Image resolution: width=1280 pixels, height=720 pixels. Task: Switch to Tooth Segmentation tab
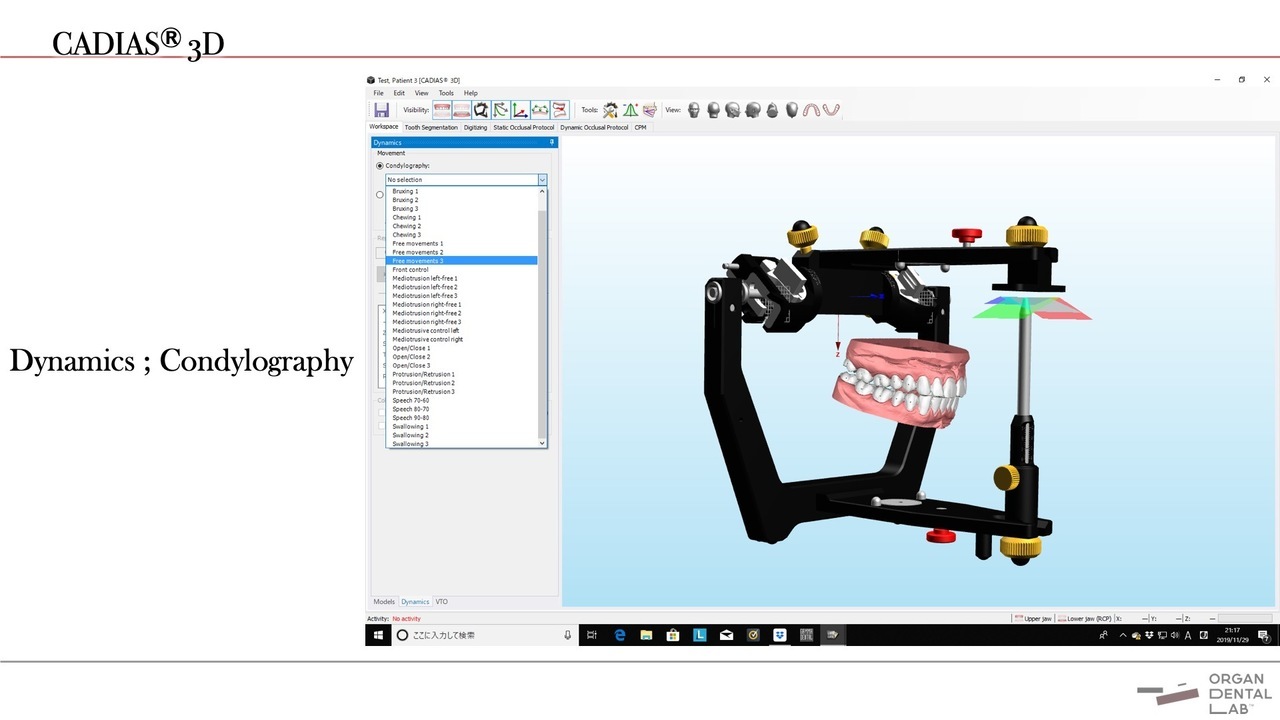coord(431,127)
